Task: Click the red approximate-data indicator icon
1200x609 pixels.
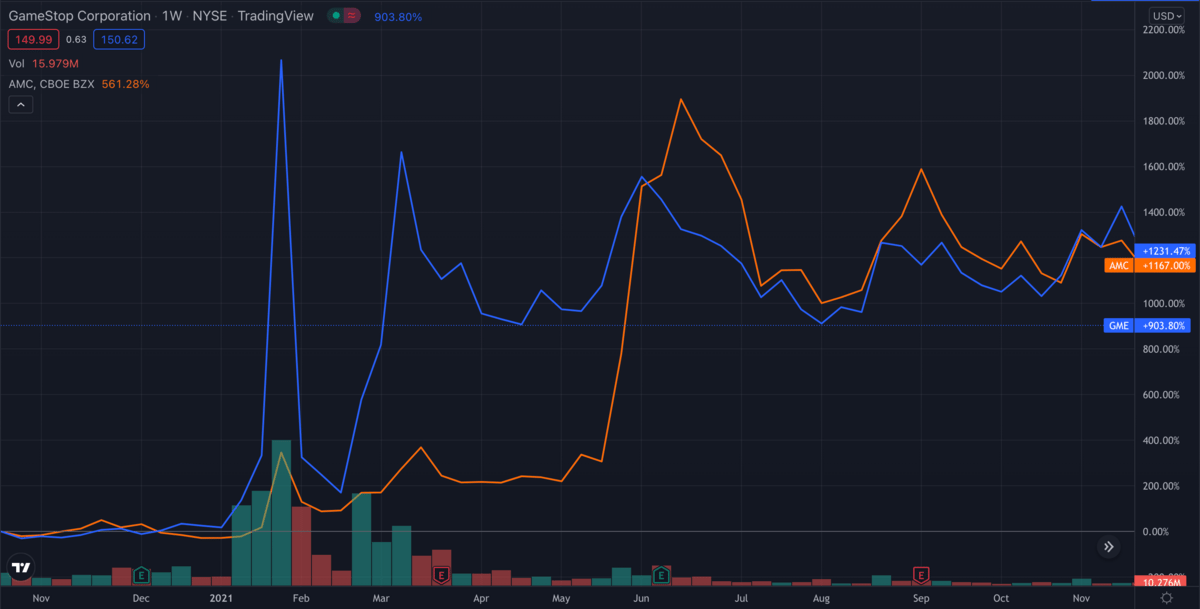Action: (x=352, y=16)
